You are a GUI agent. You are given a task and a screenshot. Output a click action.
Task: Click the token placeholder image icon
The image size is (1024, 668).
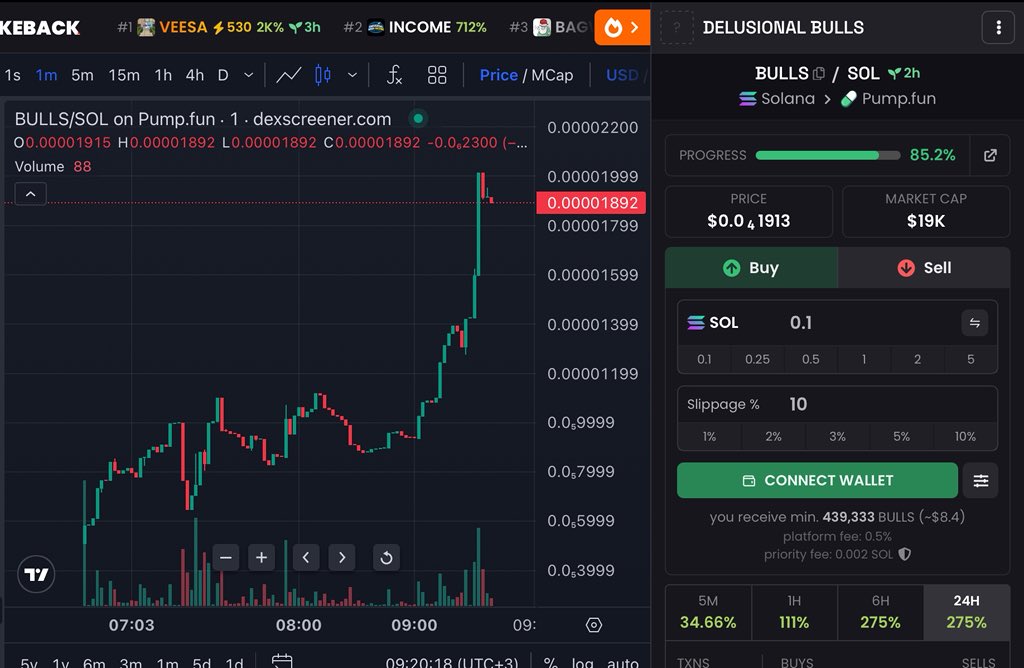677,27
